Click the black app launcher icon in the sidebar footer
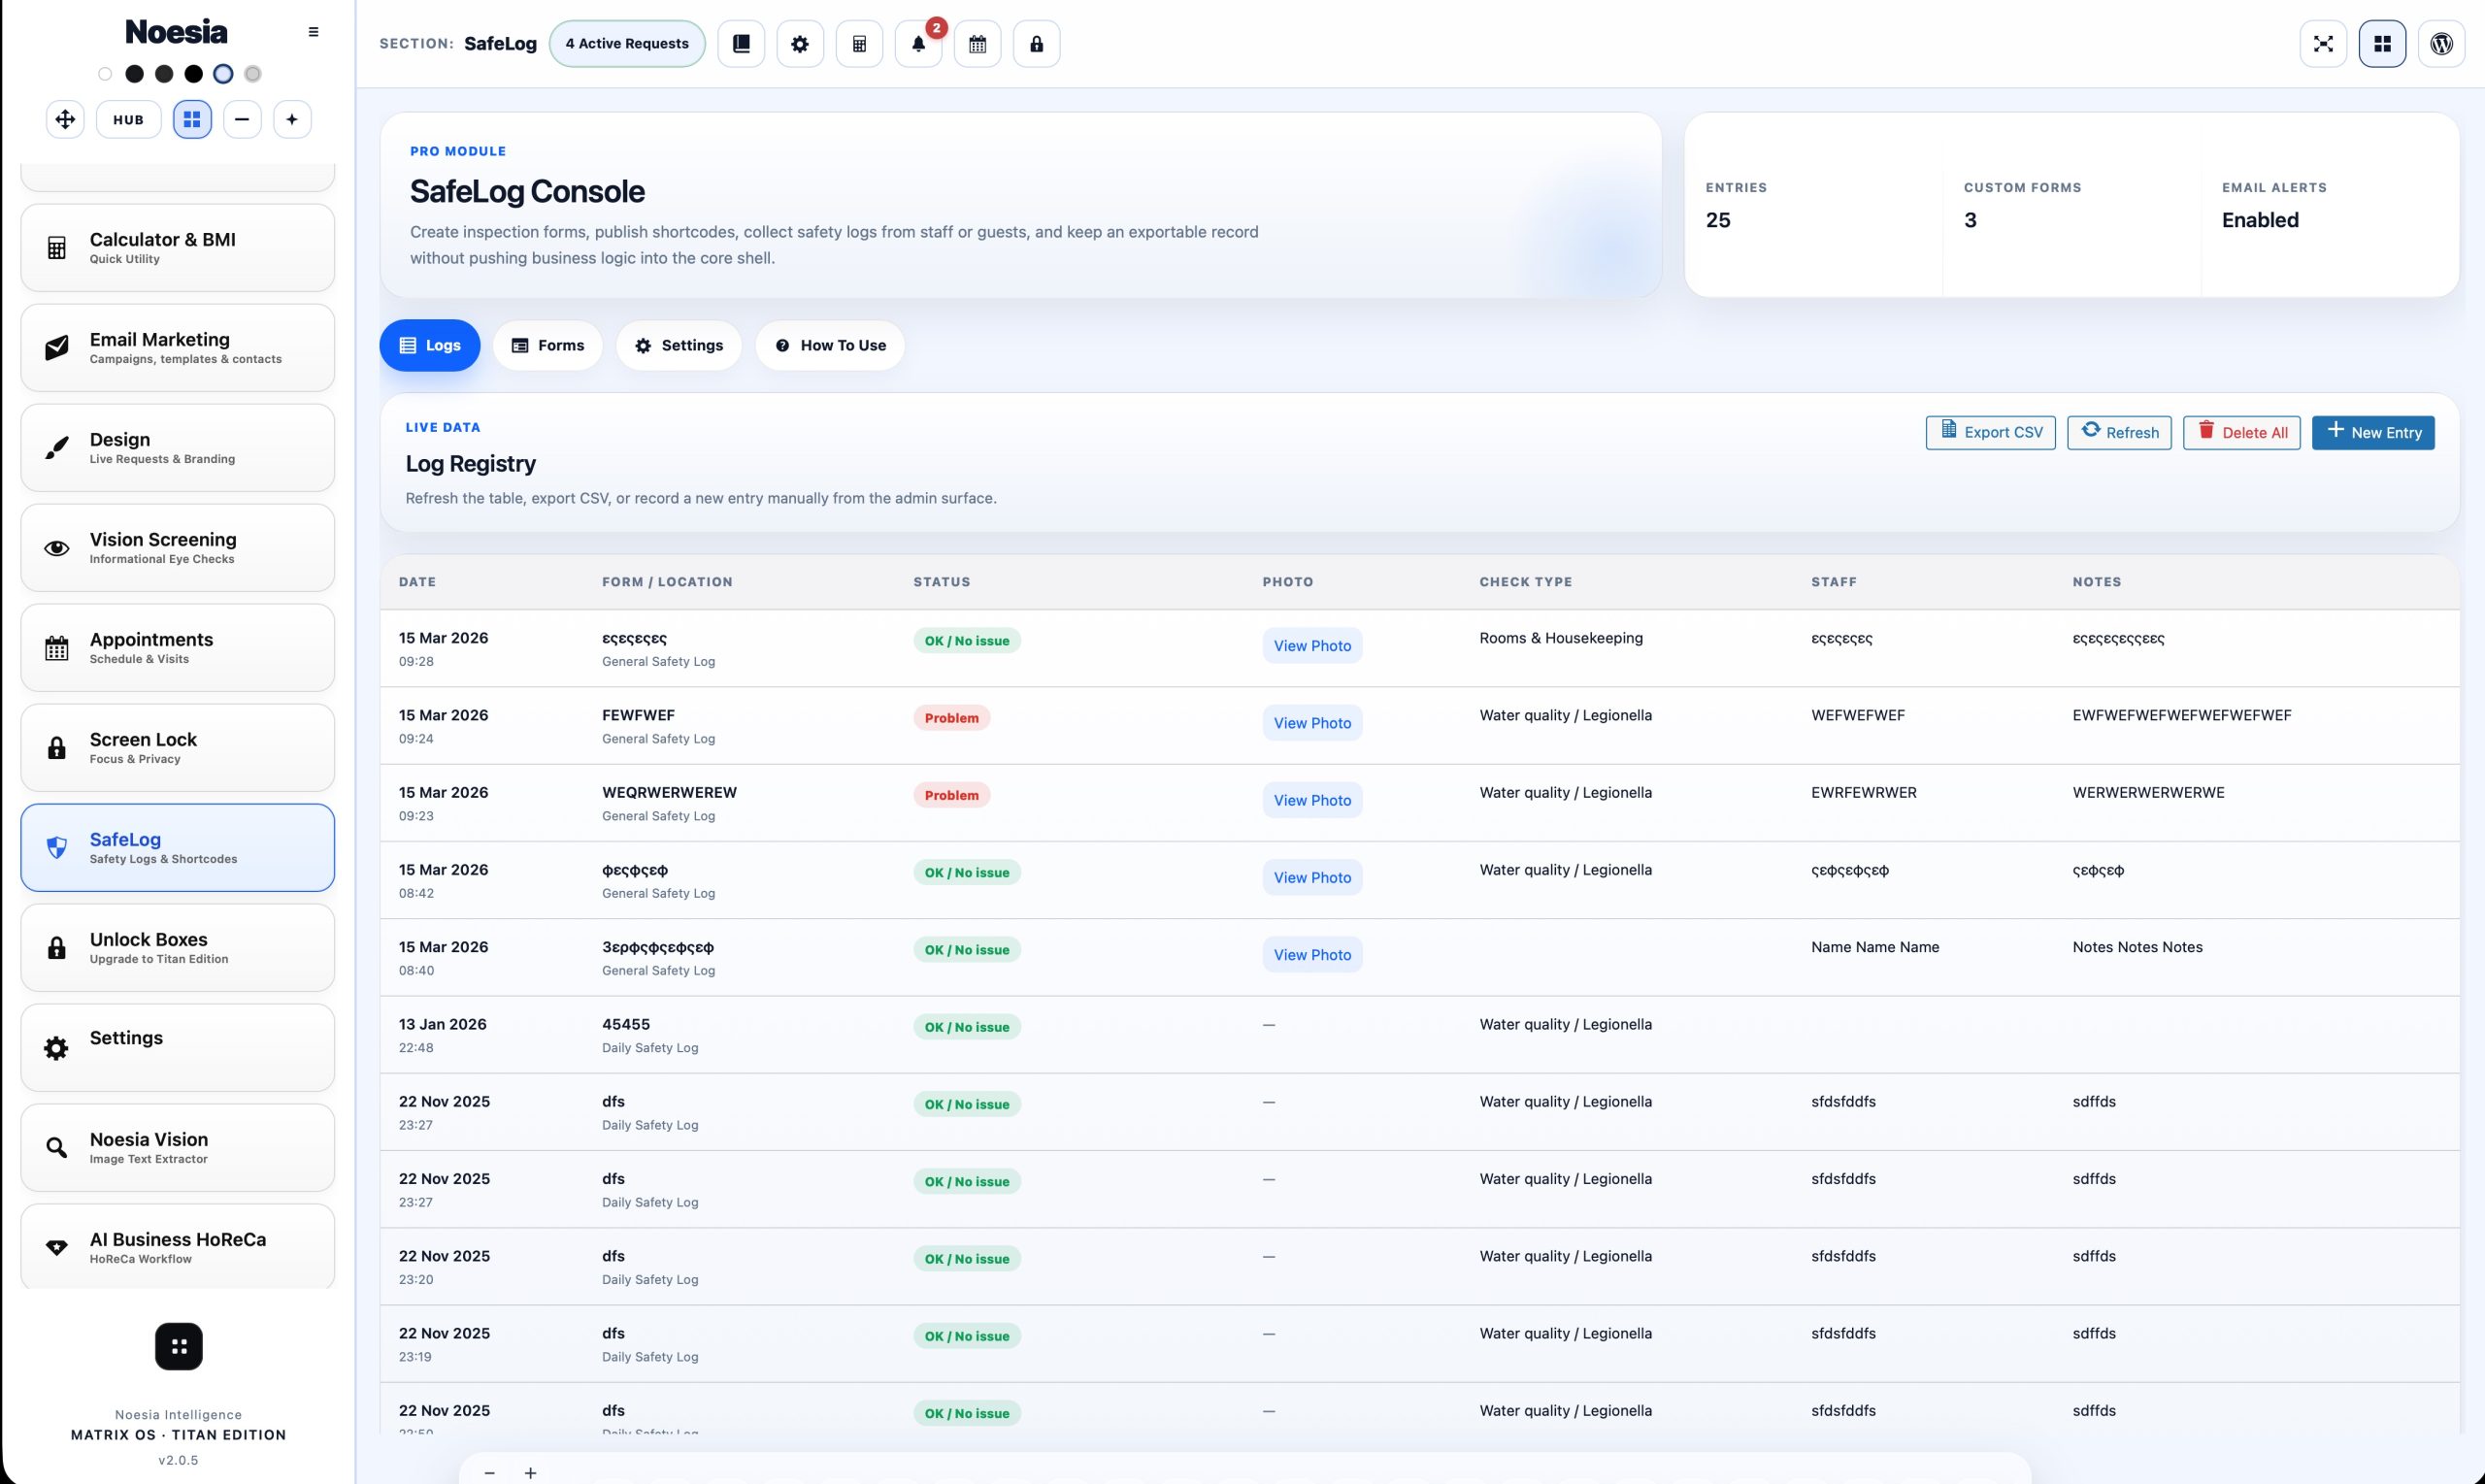Screen dimensions: 2485x1484 [x=179, y=1346]
